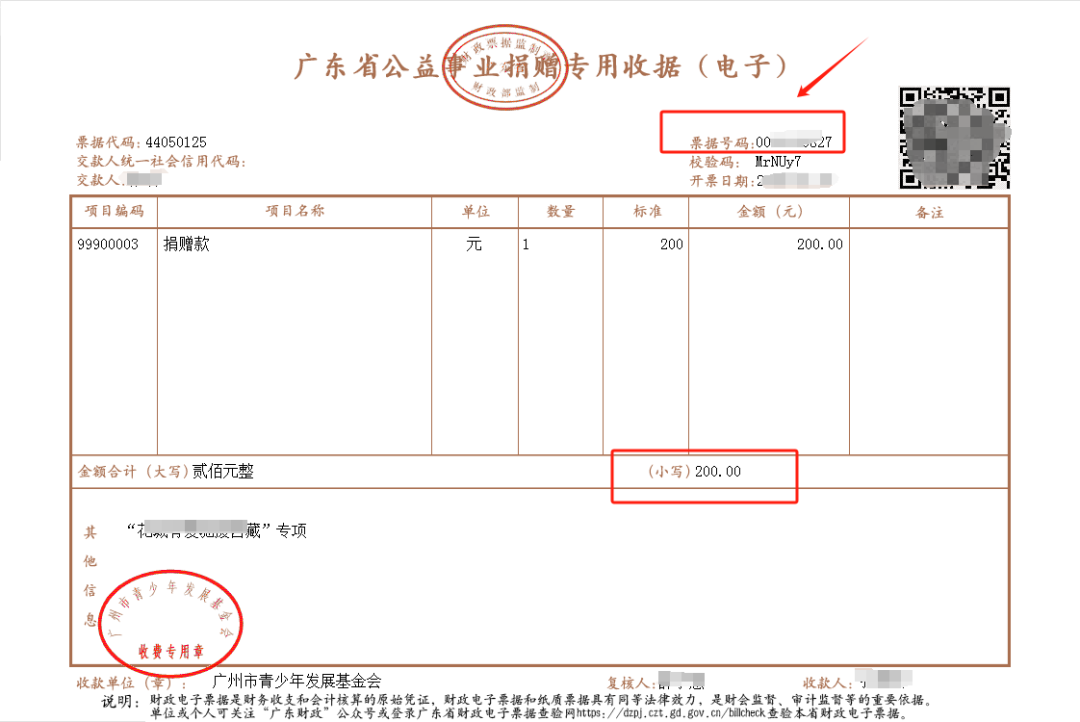Select the 票据代码 value 44050125

tap(176, 142)
